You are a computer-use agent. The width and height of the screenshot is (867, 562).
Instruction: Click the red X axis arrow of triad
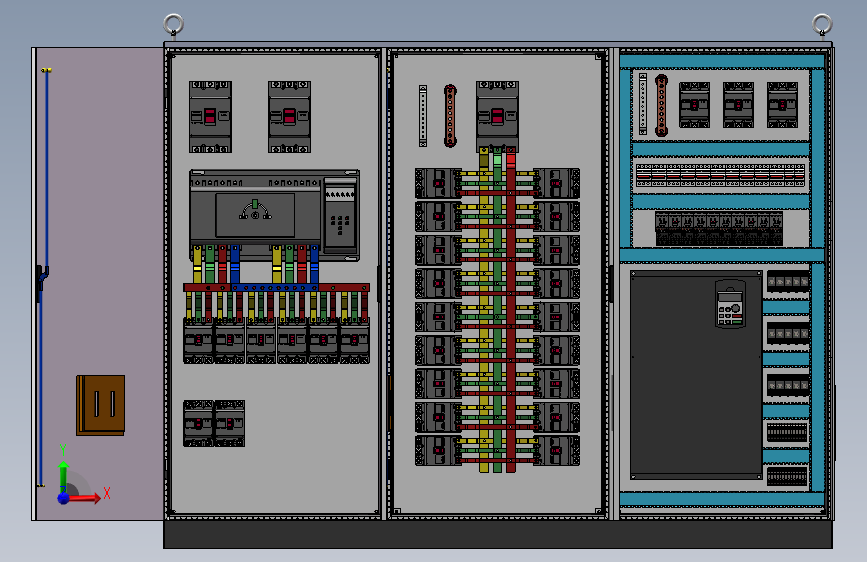[x=83, y=498]
